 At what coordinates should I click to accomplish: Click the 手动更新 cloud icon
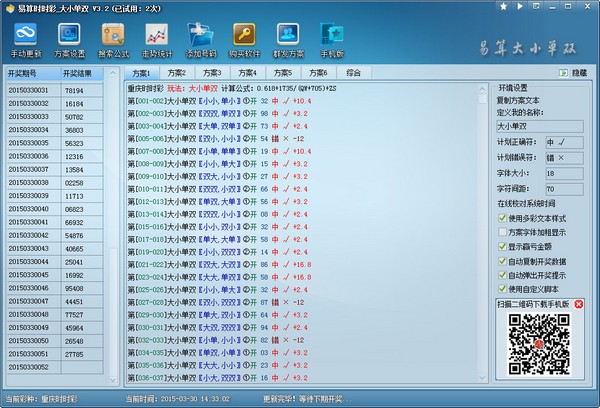coord(25,34)
